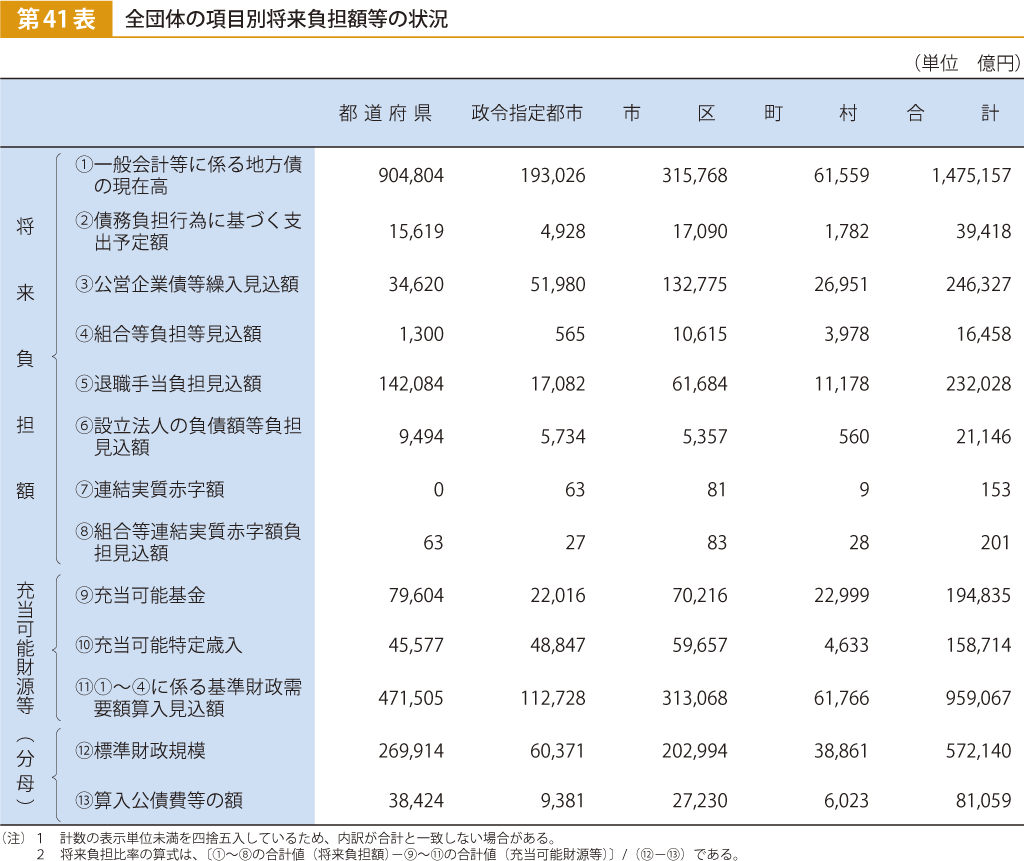Select the value 15,619
The height and width of the screenshot is (861, 1024).
pyautogui.click(x=416, y=231)
